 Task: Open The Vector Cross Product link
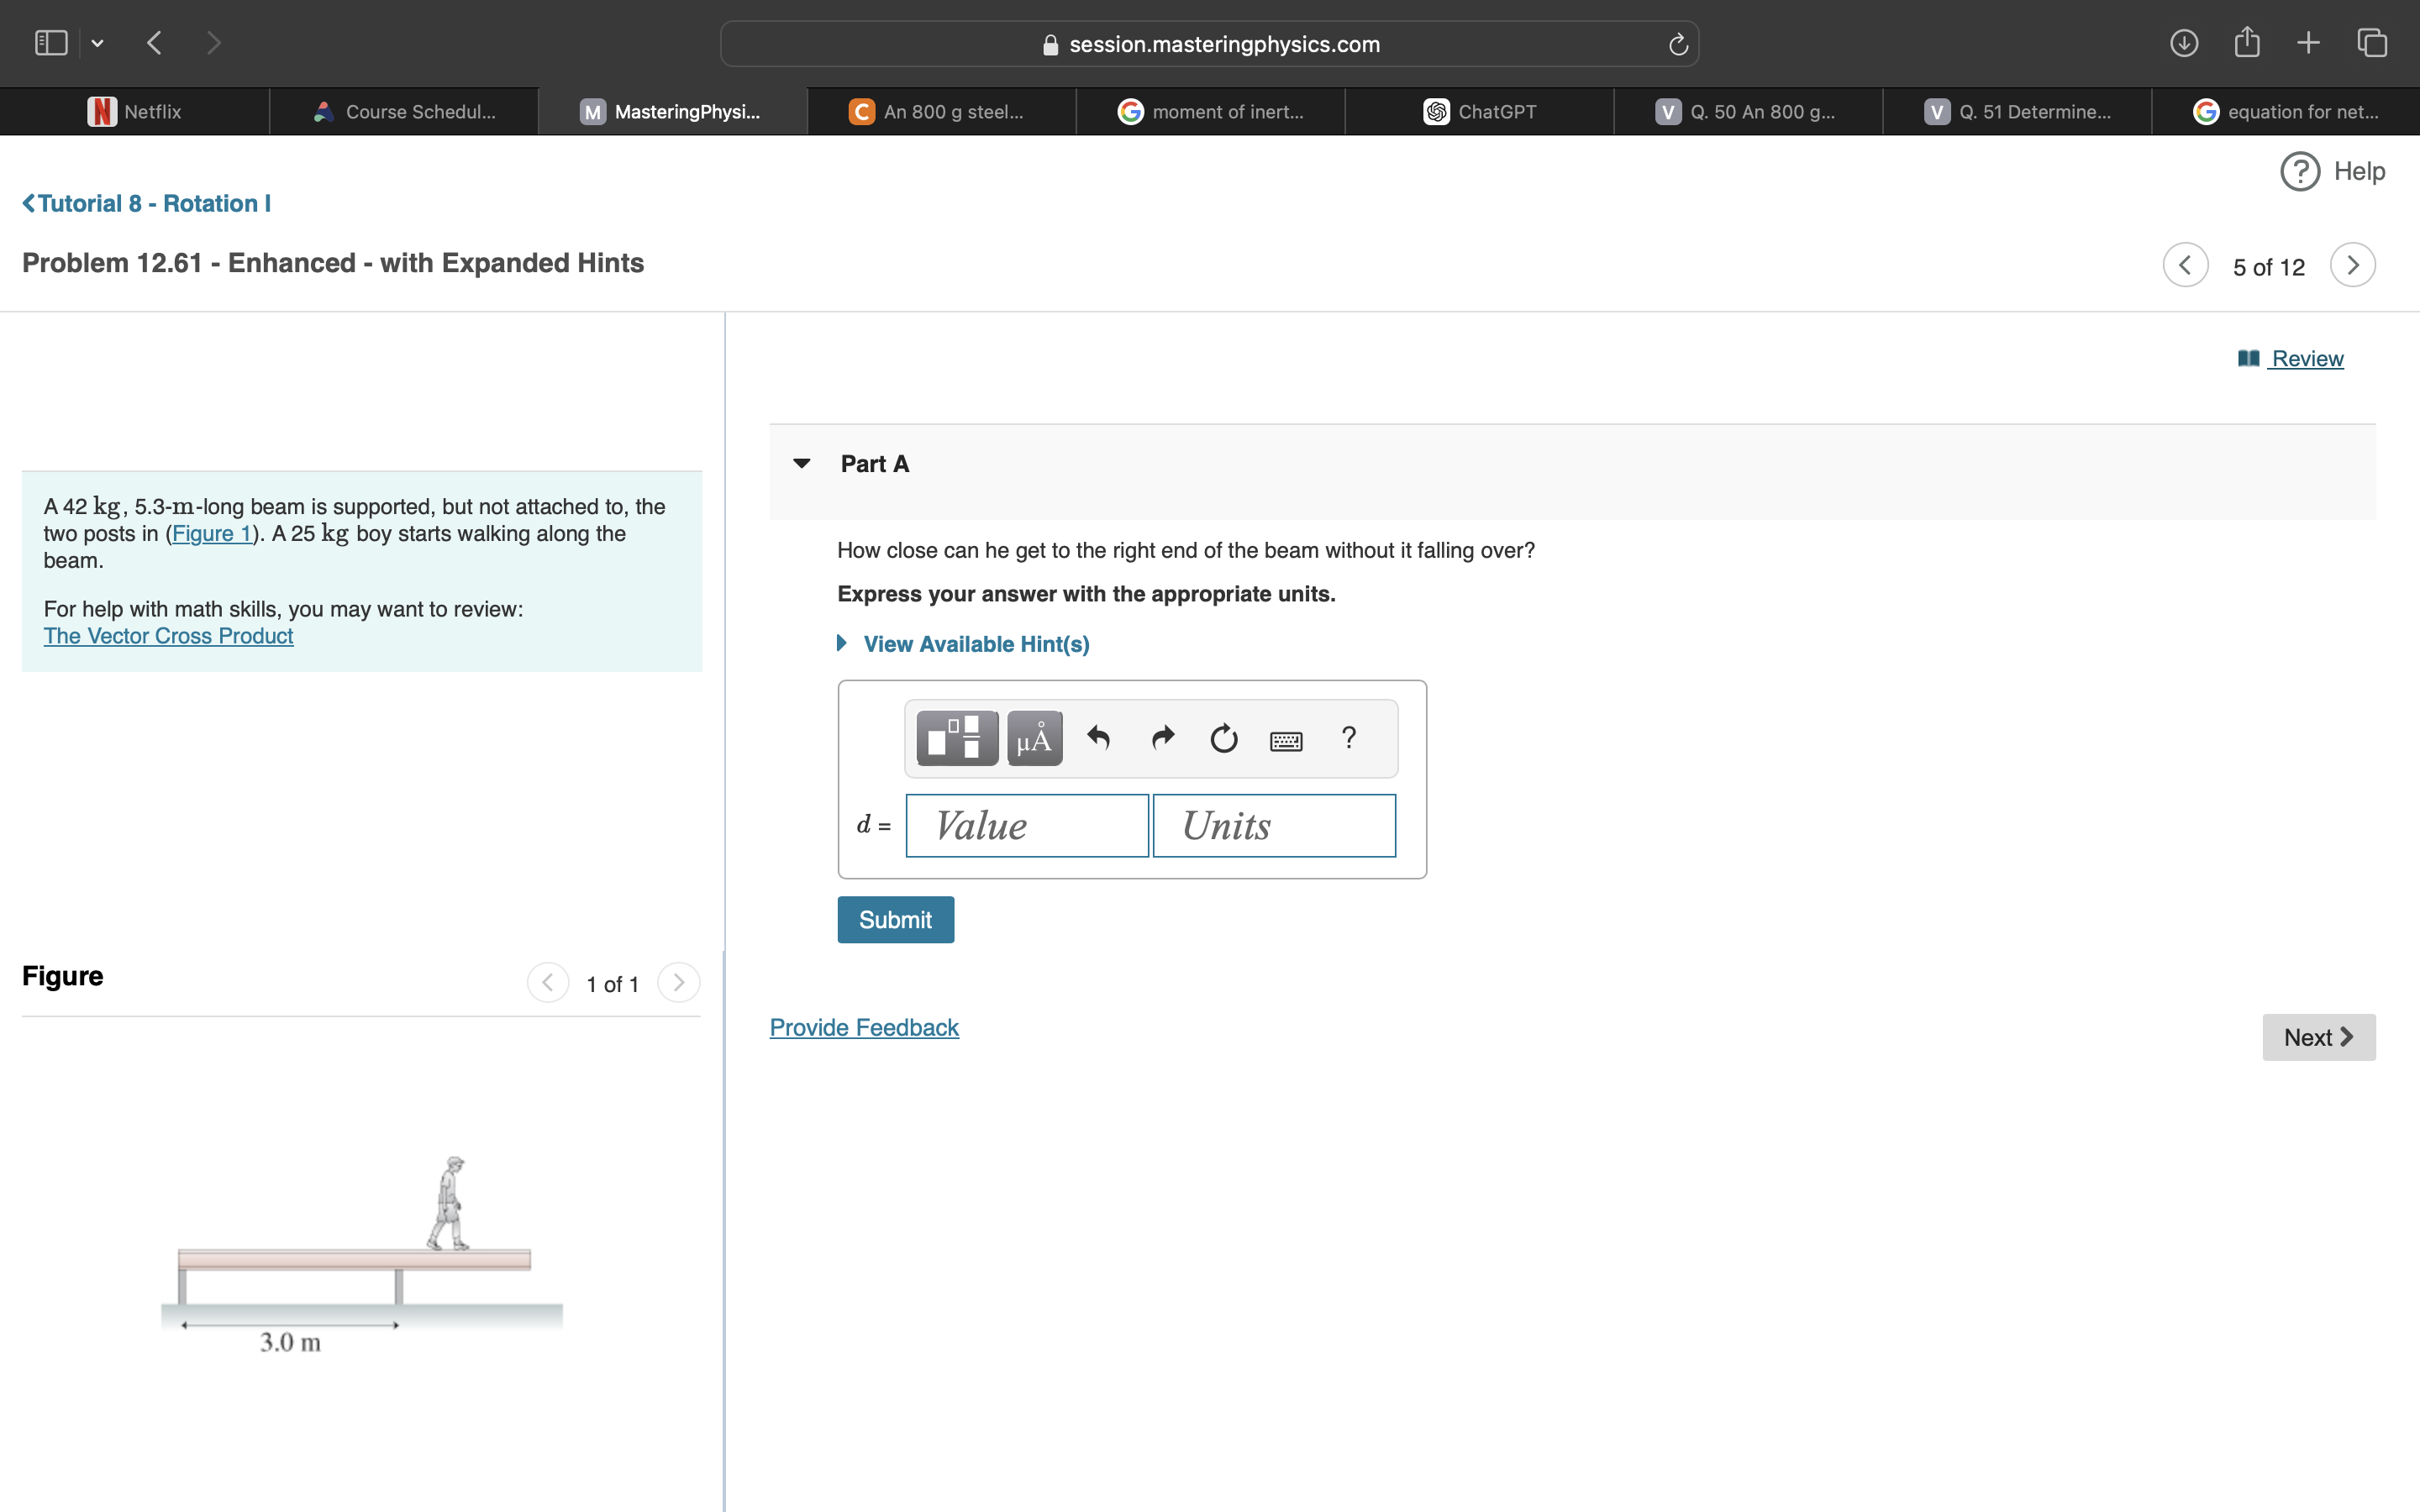tap(167, 636)
